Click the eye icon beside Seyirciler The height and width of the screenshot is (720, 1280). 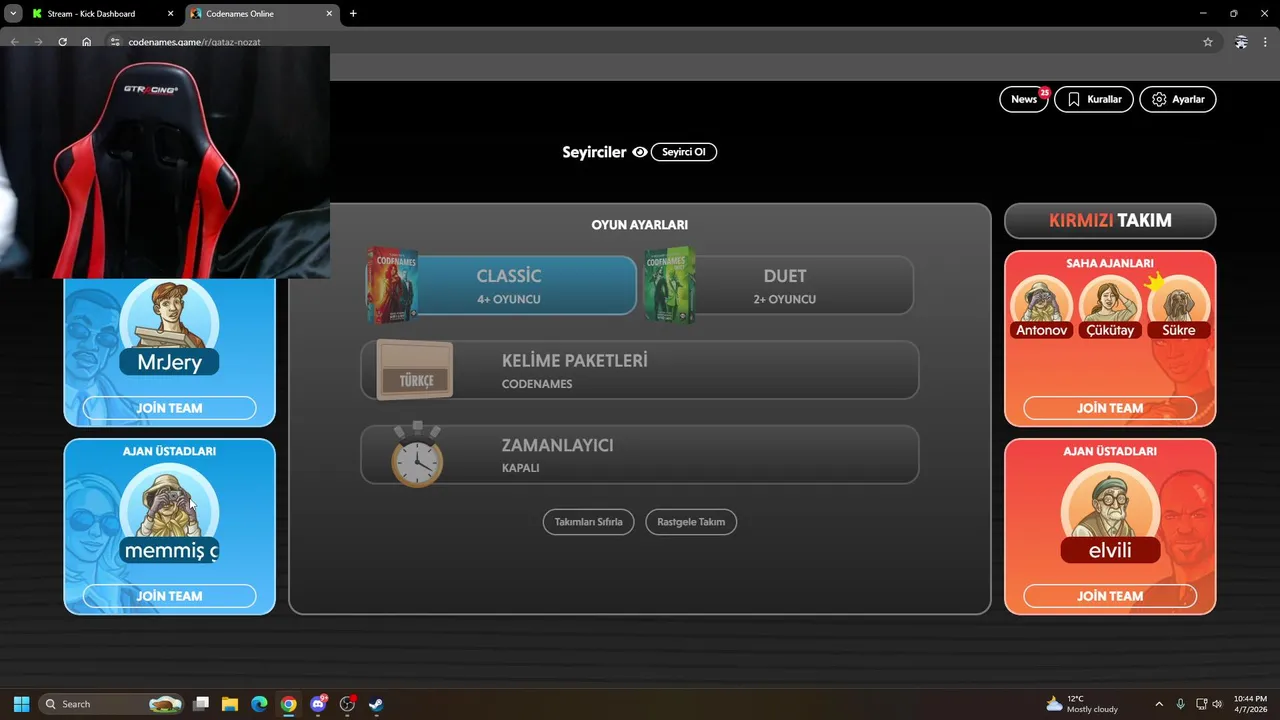tap(640, 152)
